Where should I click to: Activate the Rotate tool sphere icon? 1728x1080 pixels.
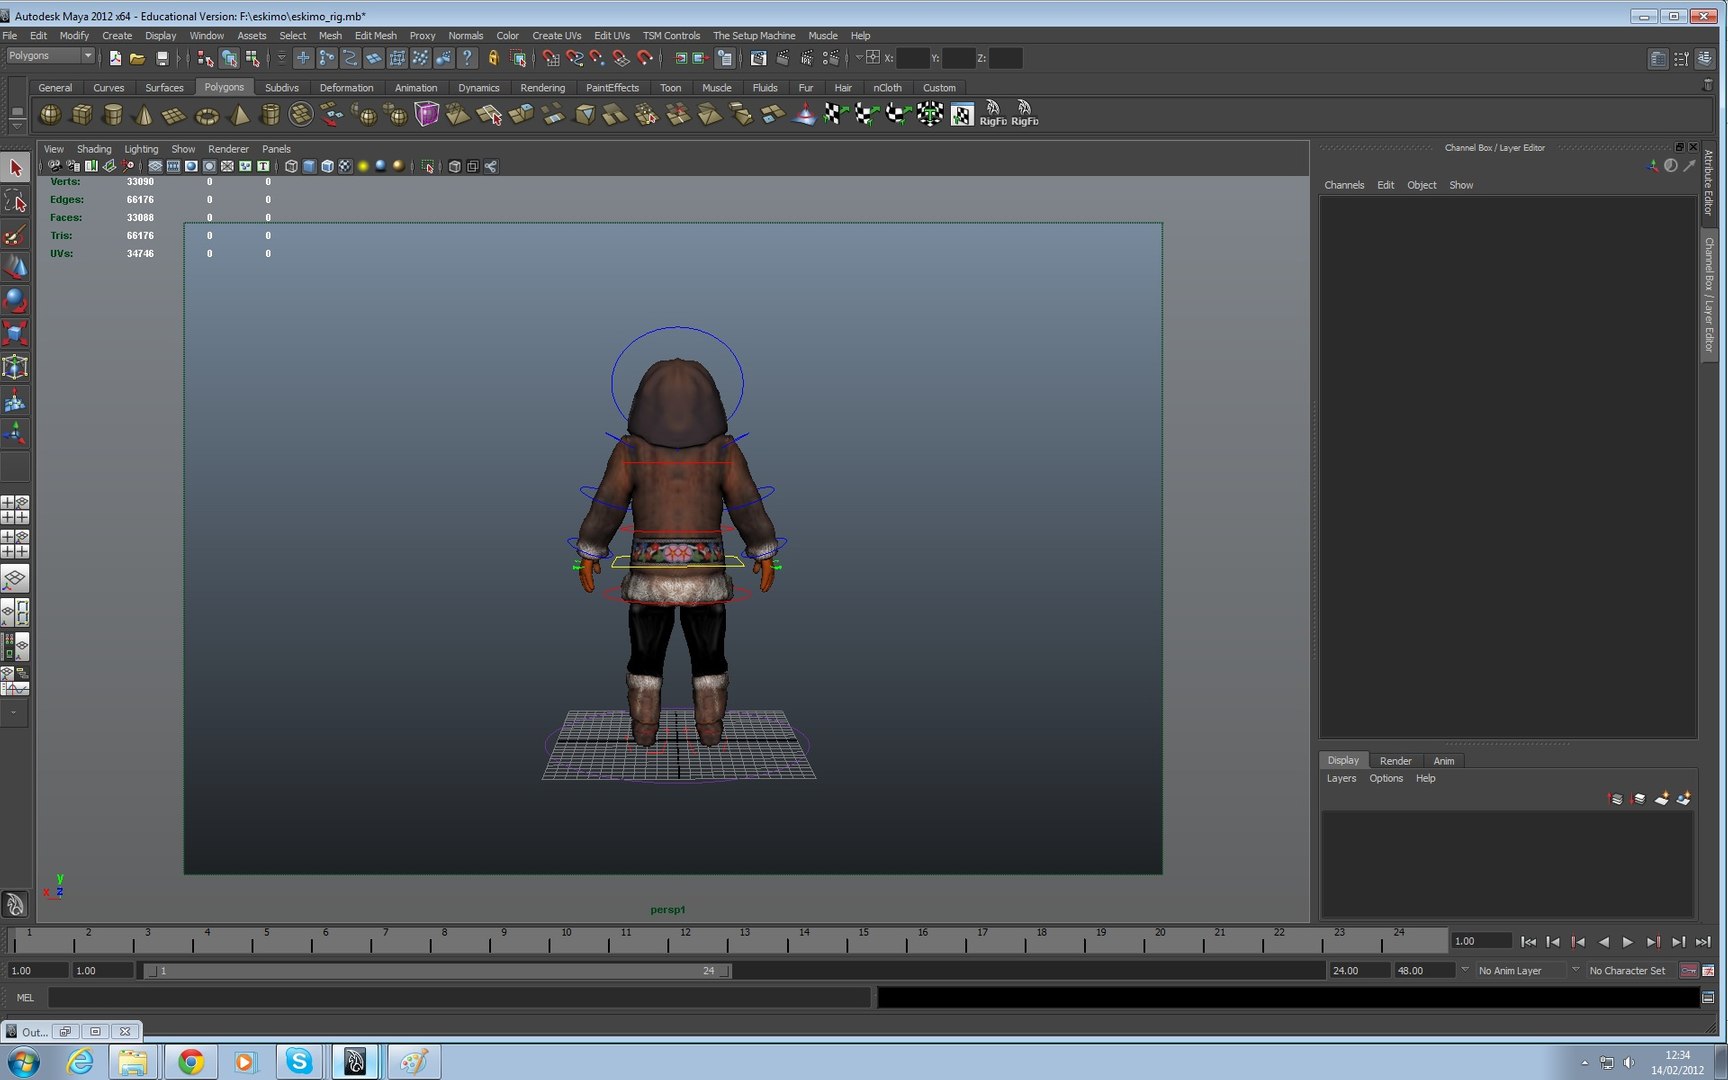click(15, 300)
